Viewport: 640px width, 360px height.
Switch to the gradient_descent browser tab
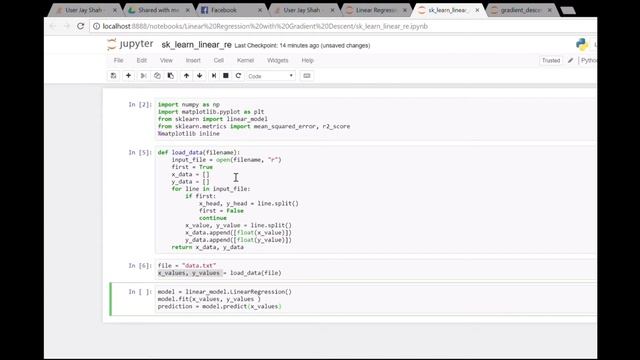click(x=521, y=10)
